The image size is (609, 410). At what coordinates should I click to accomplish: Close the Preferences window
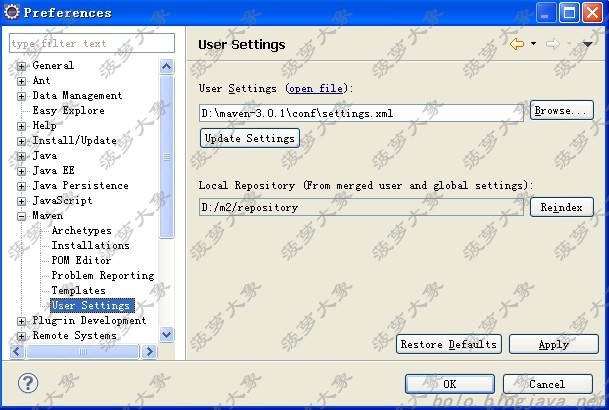pos(592,12)
